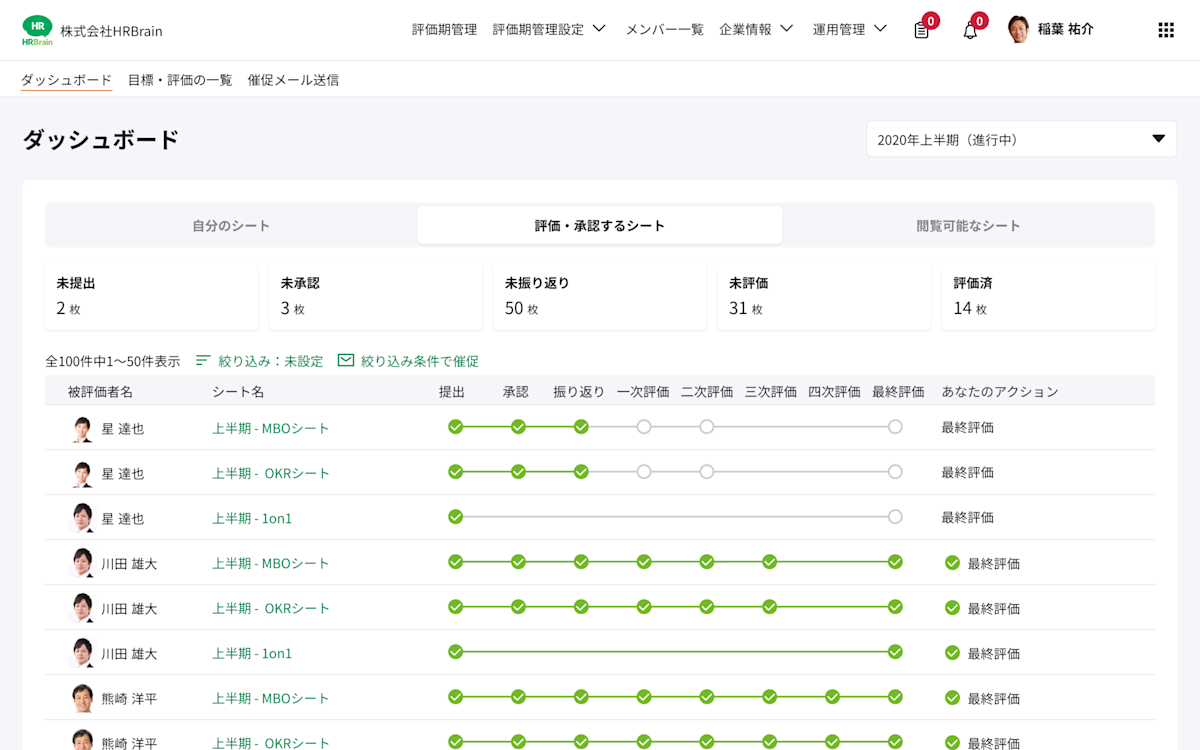
Task: Click 提出 status check in 星 達也 MBO row
Action: tap(456, 427)
